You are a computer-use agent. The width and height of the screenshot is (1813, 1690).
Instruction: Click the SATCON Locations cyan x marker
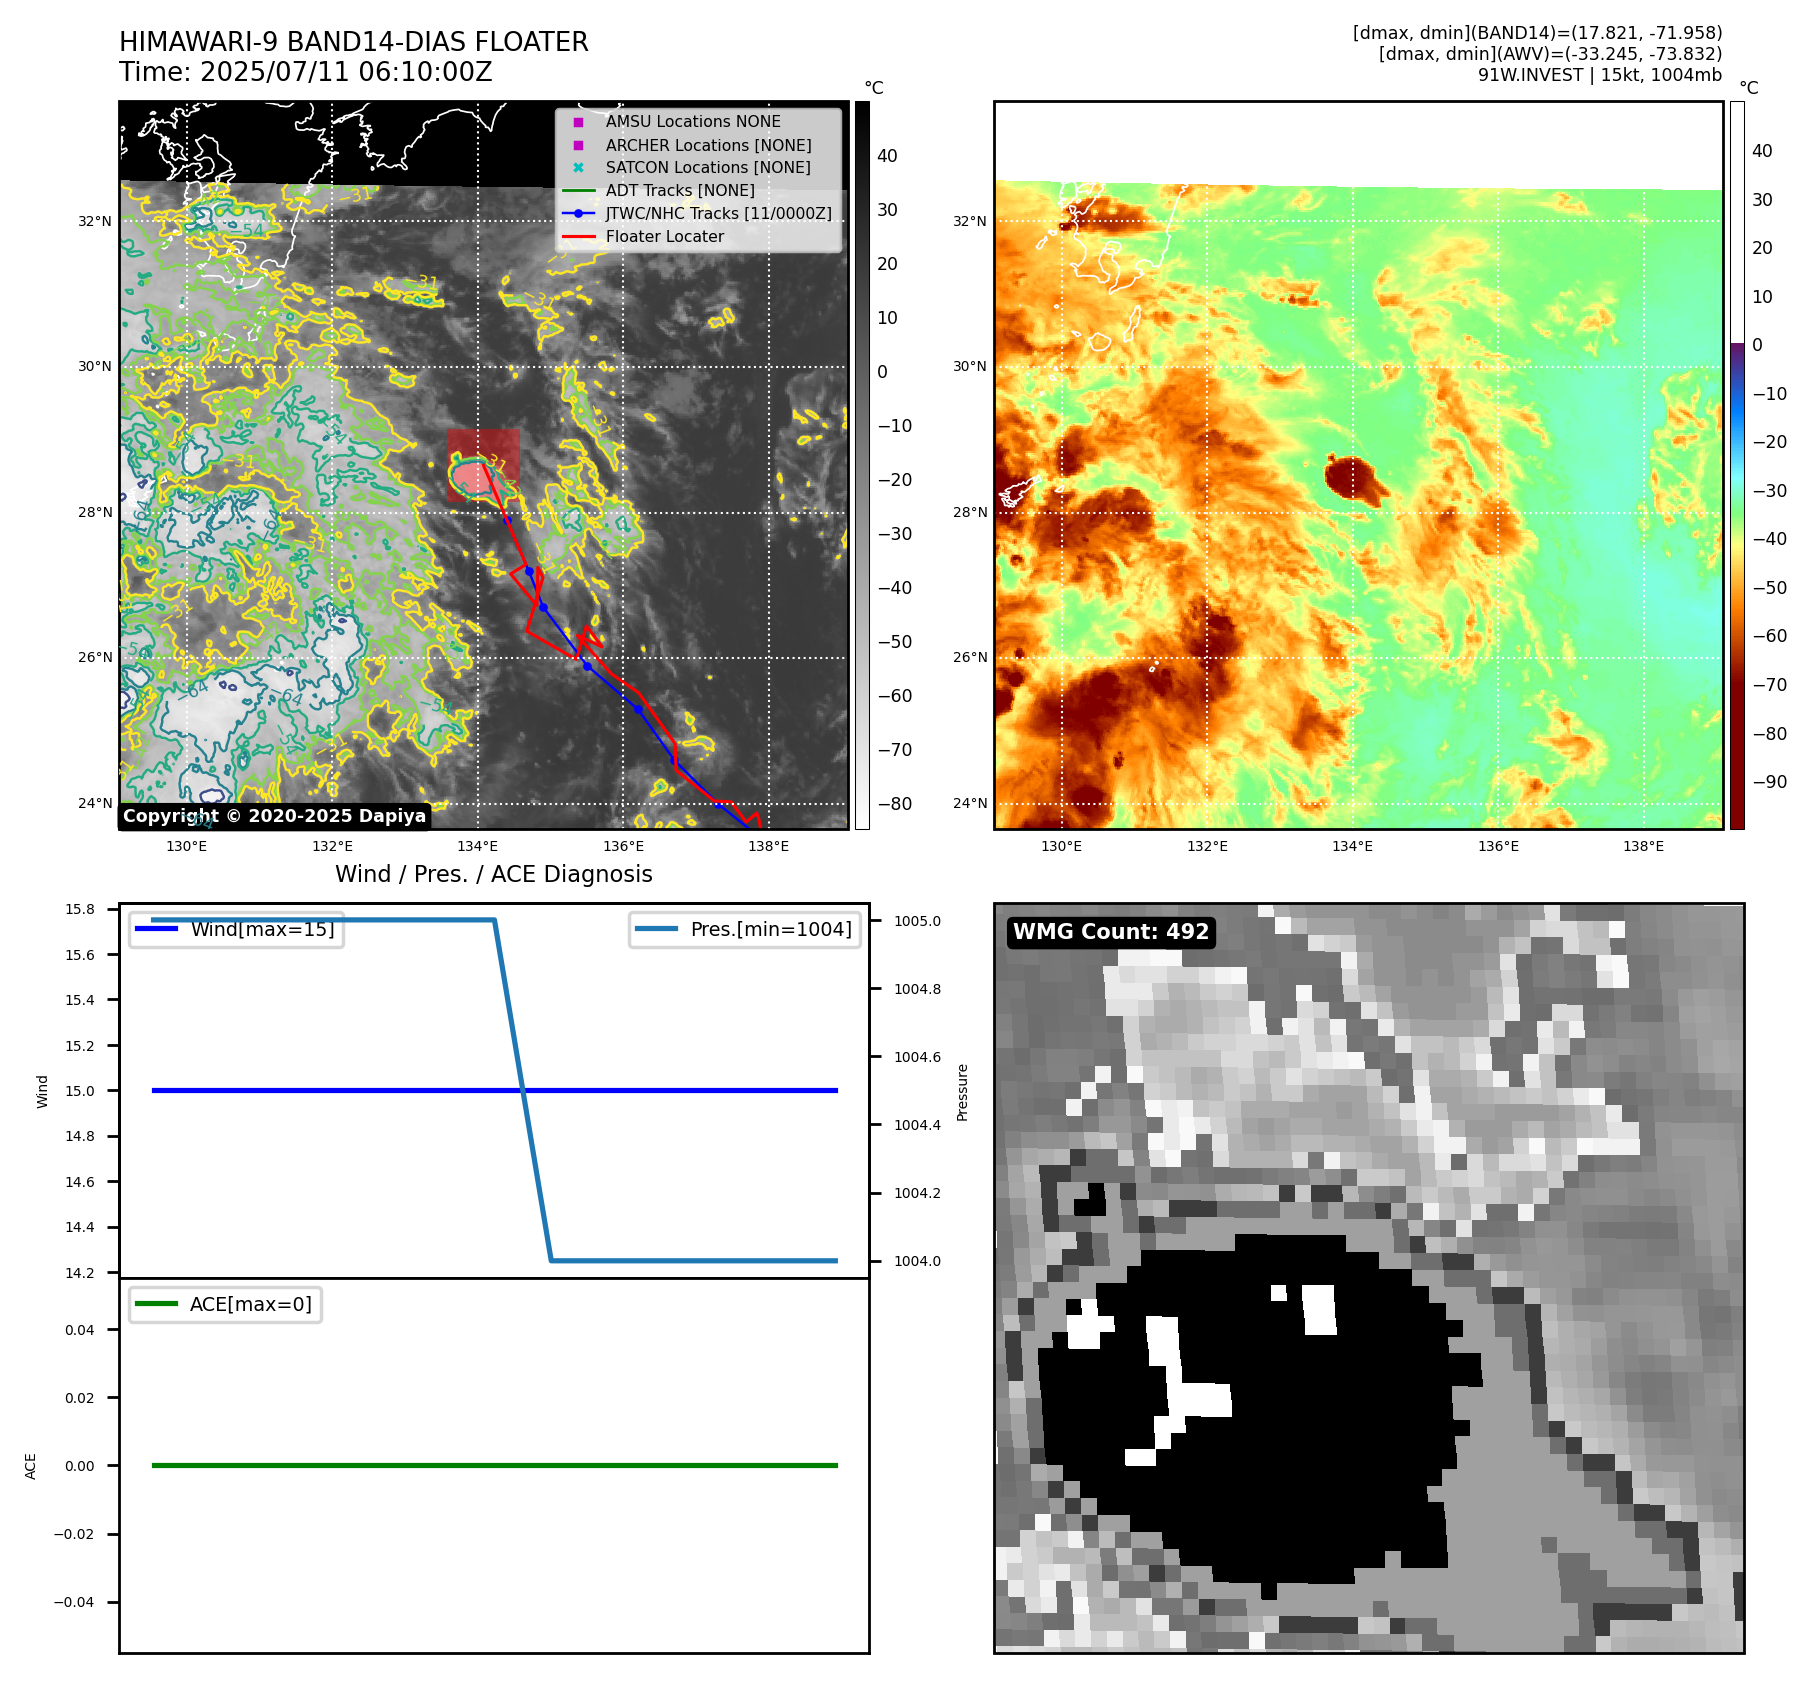(578, 168)
